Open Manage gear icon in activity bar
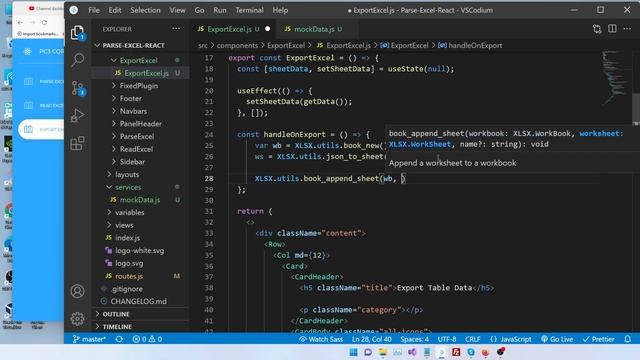This screenshot has width=640, height=360. point(78,318)
